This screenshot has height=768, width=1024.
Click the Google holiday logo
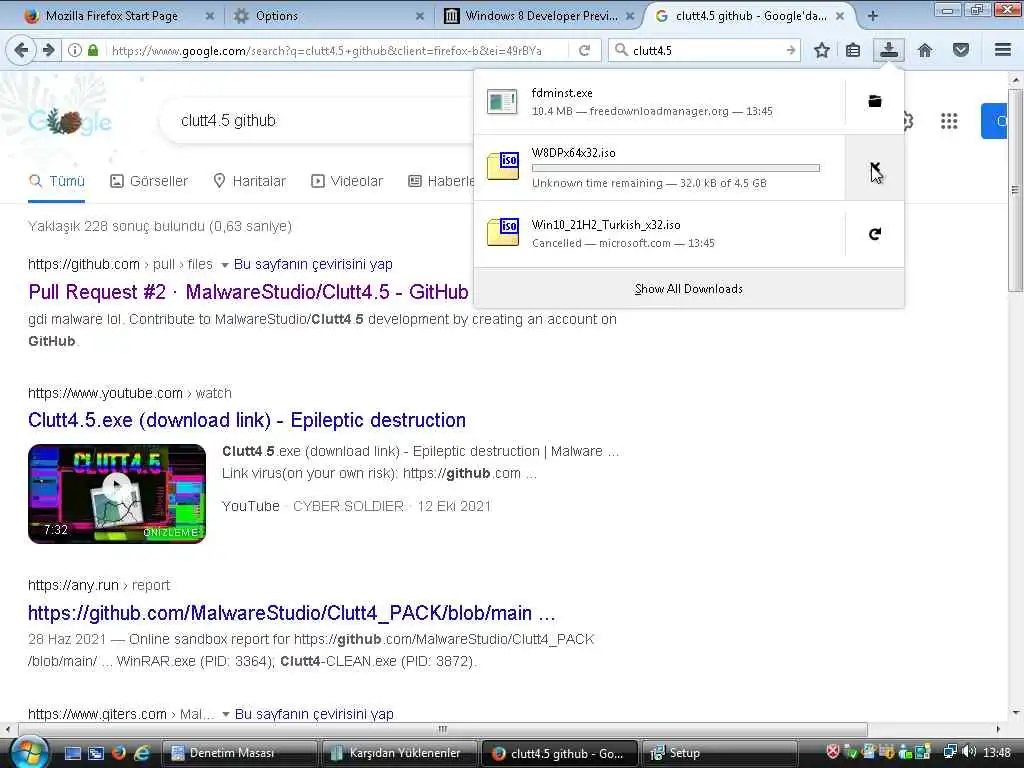70,121
